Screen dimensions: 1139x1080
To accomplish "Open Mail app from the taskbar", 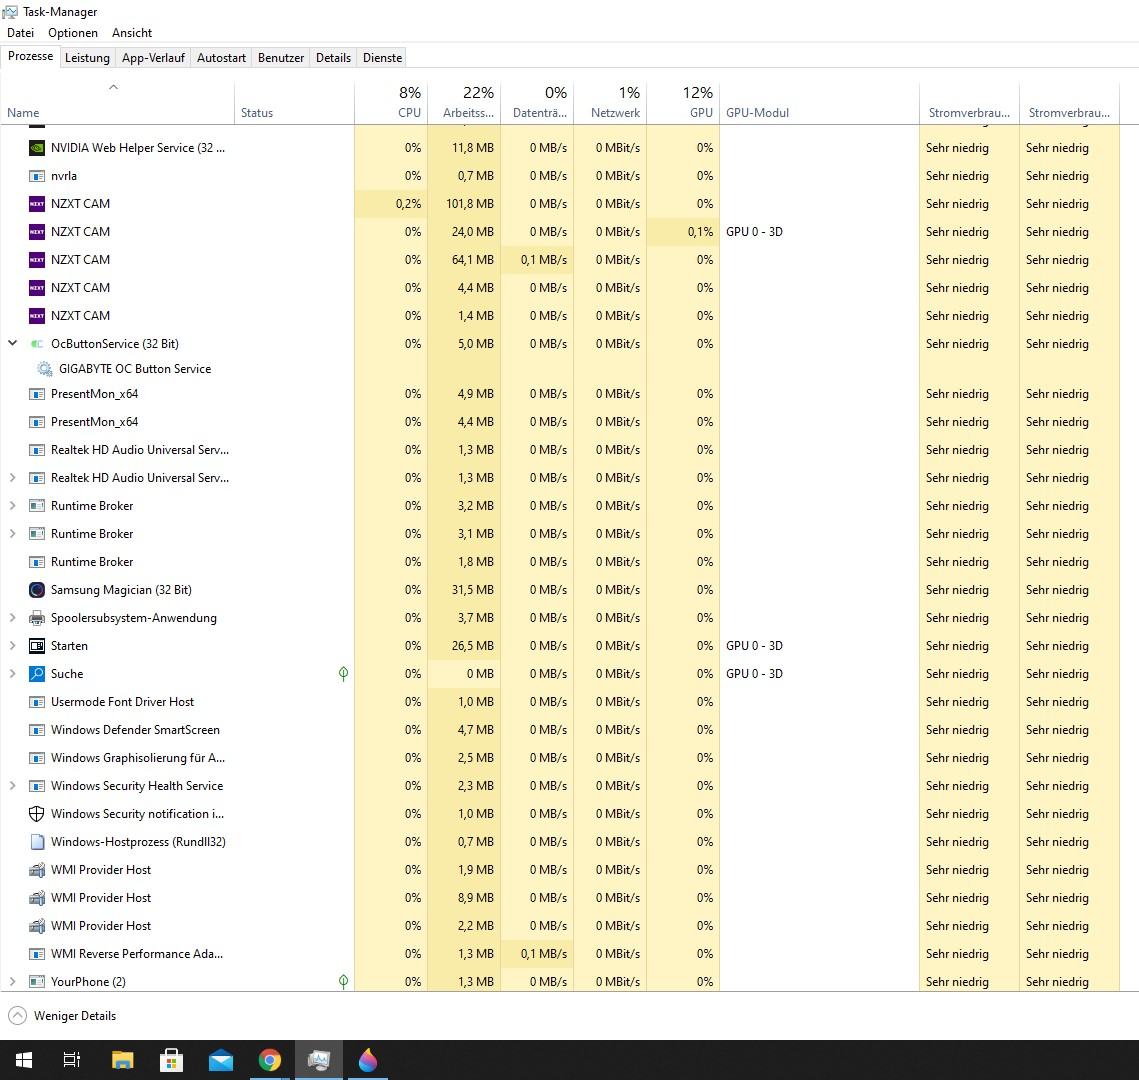I will pyautogui.click(x=221, y=1060).
